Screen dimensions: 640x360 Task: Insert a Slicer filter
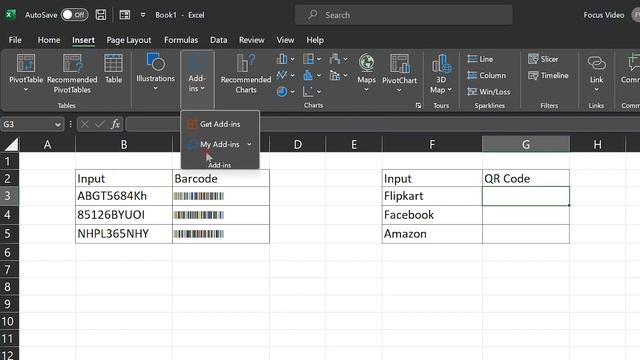click(x=543, y=59)
